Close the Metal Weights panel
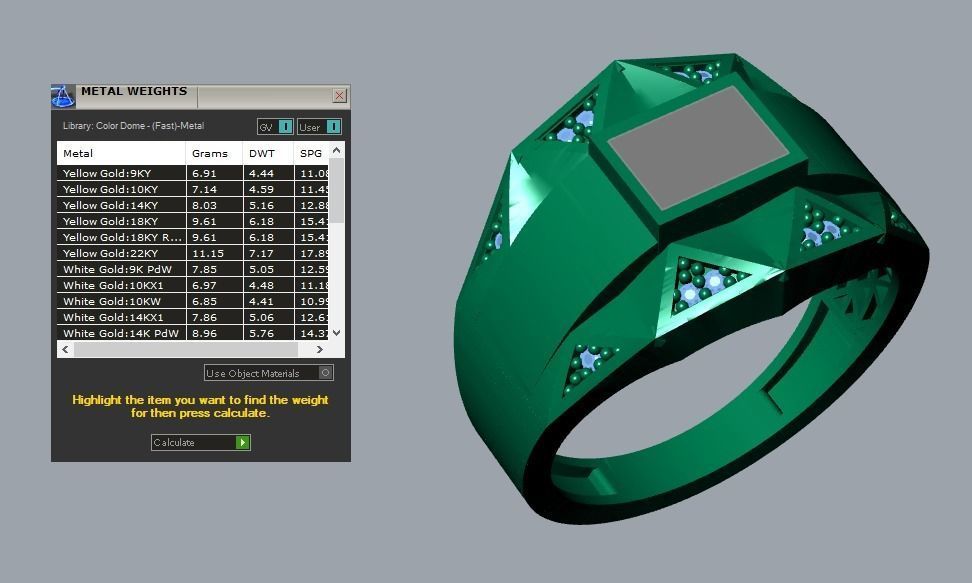This screenshot has width=972, height=583. pyautogui.click(x=339, y=96)
